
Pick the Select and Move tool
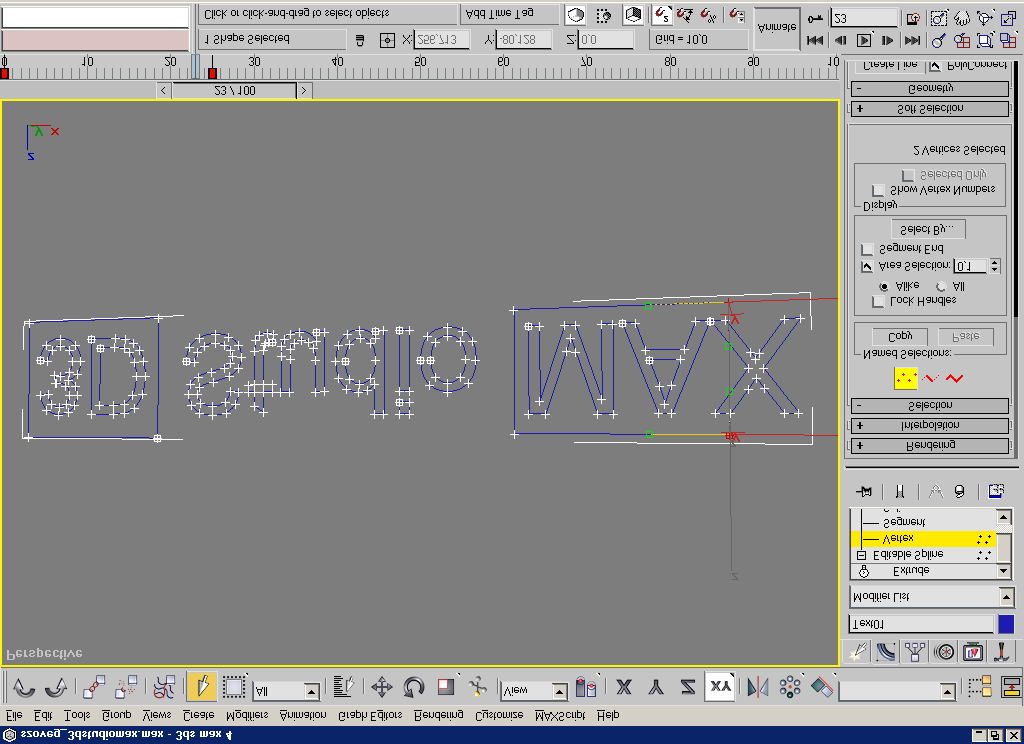381,687
